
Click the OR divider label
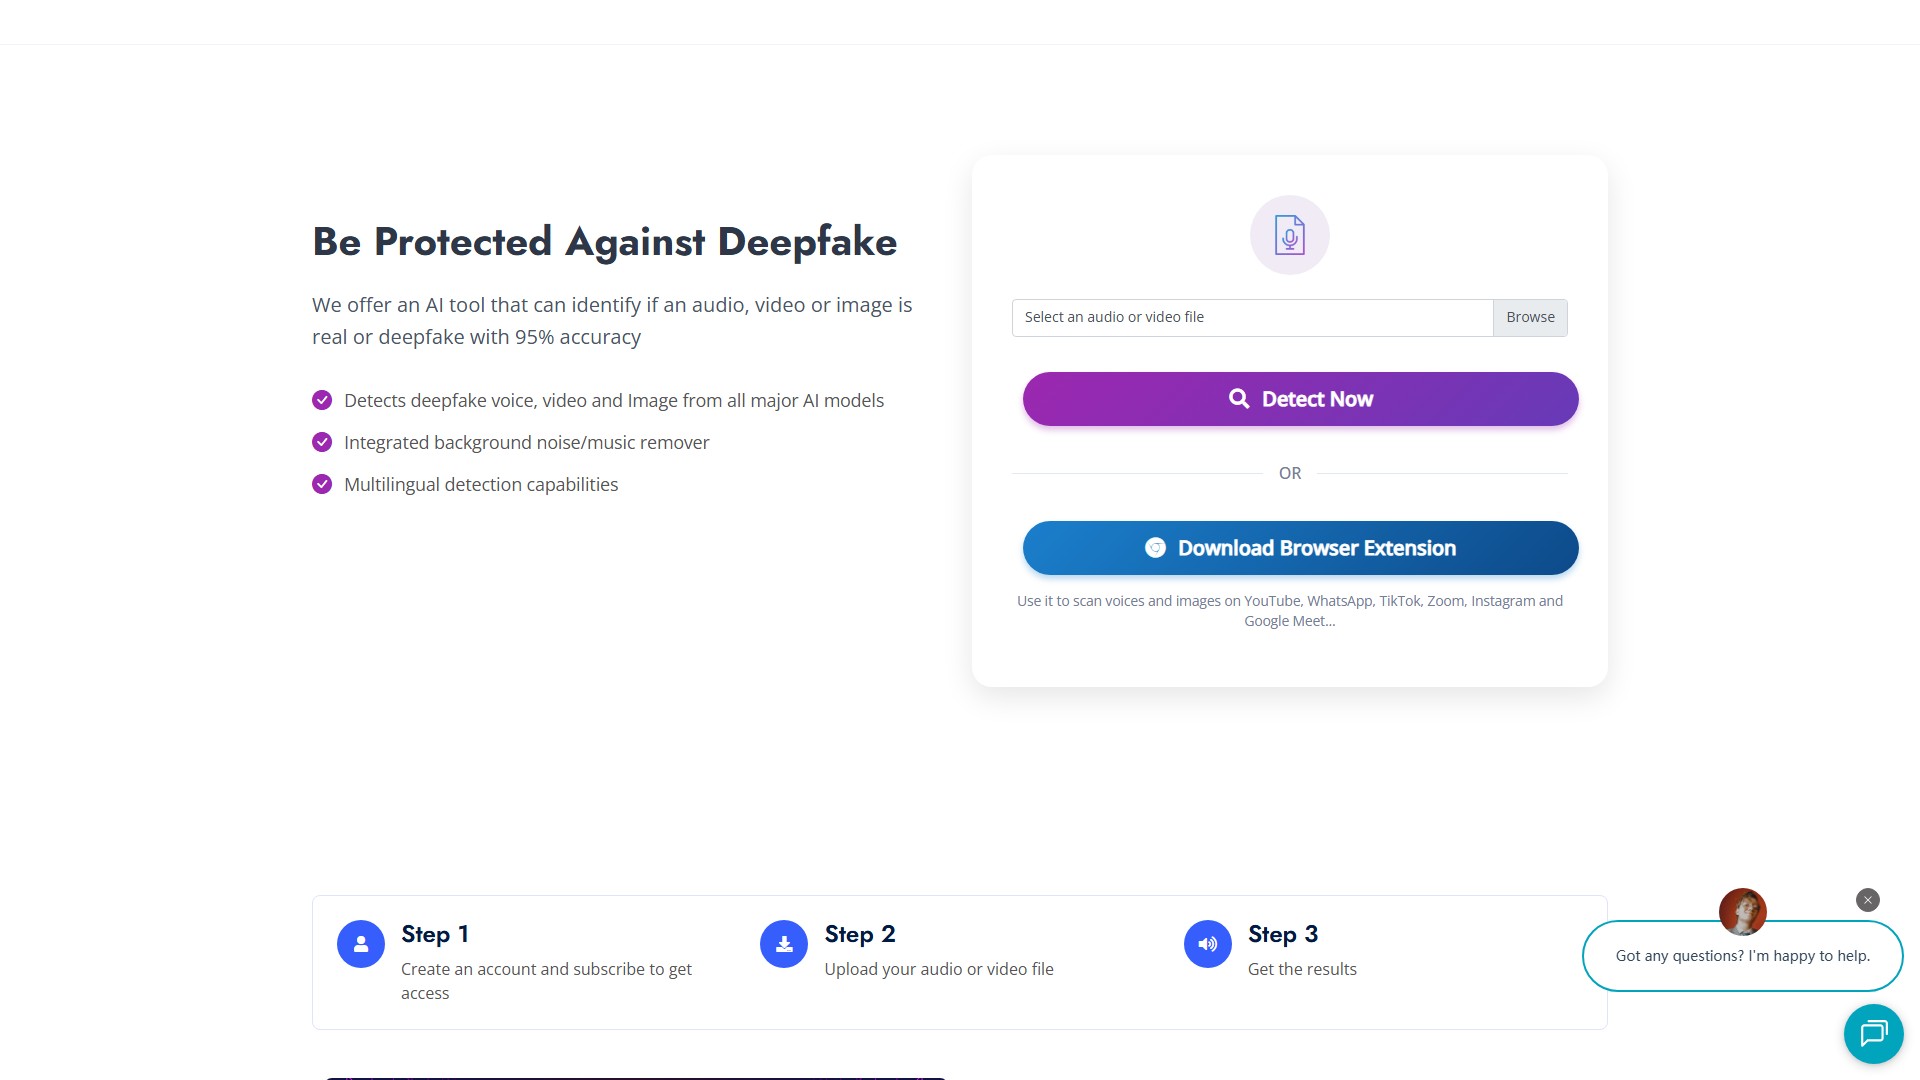tap(1289, 472)
